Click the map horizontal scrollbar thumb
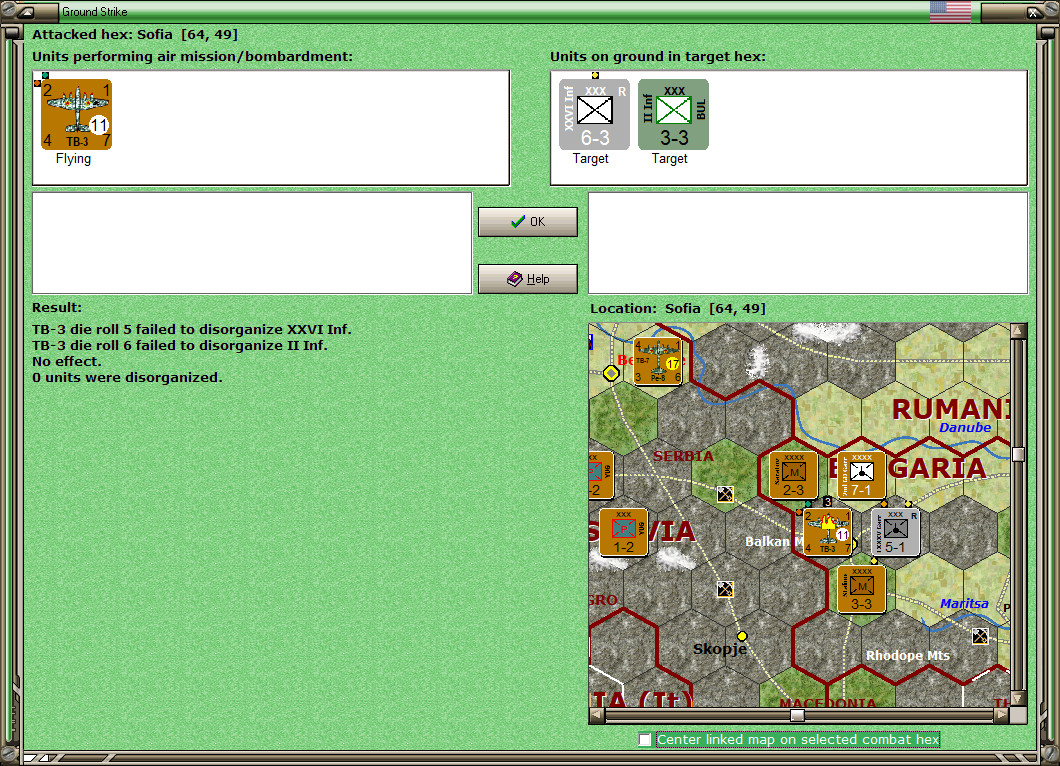 tap(798, 715)
